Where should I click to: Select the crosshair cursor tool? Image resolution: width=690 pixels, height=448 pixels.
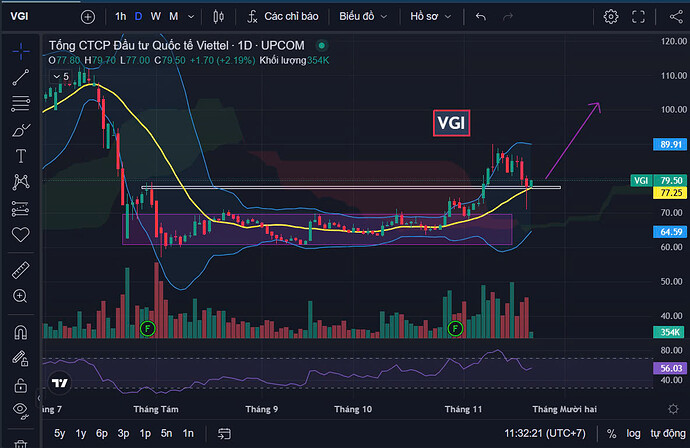point(21,51)
